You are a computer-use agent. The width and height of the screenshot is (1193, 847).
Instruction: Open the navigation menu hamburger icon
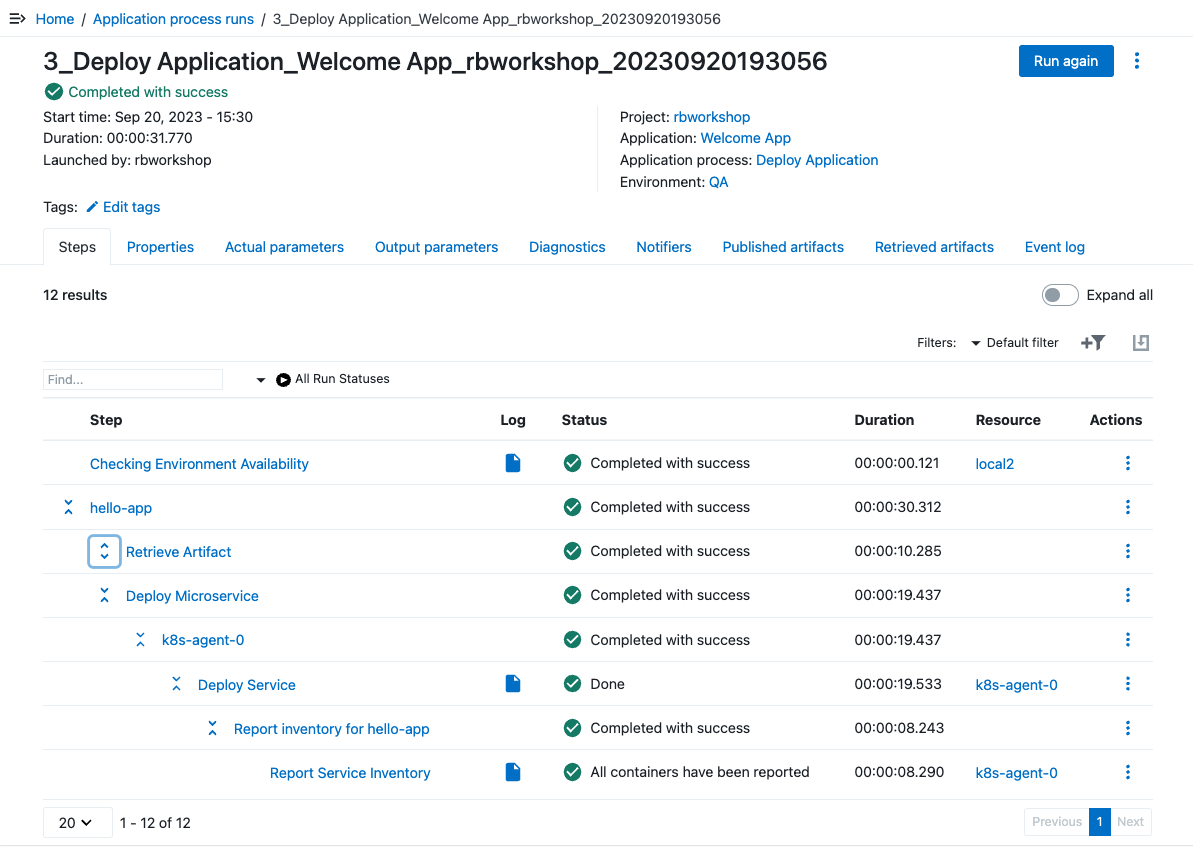coord(17,19)
